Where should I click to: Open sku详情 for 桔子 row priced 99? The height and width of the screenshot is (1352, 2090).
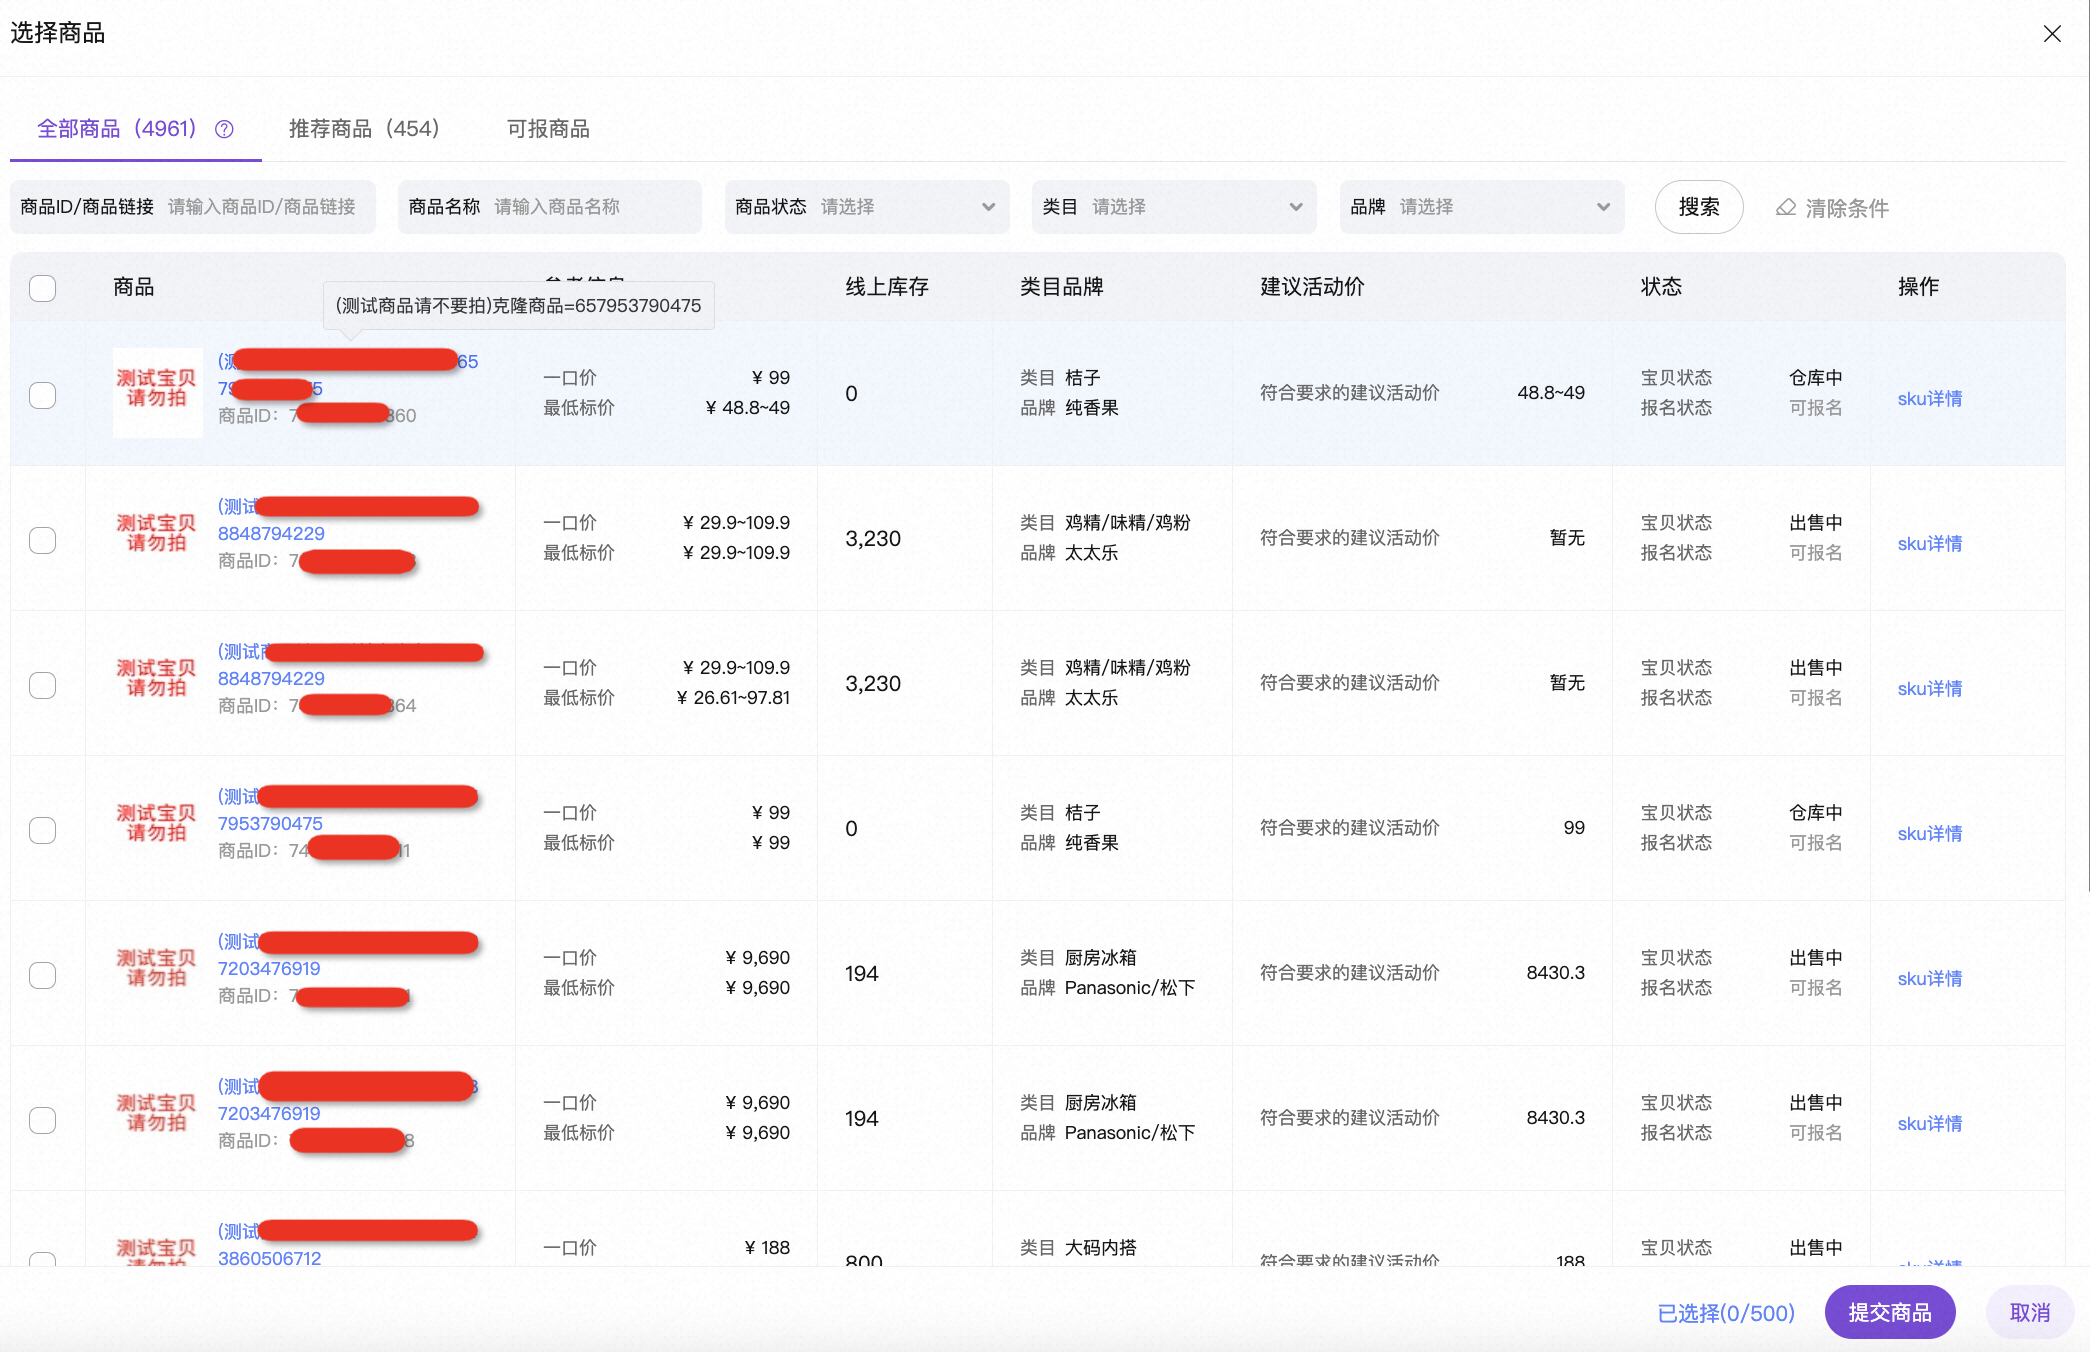point(1929,833)
